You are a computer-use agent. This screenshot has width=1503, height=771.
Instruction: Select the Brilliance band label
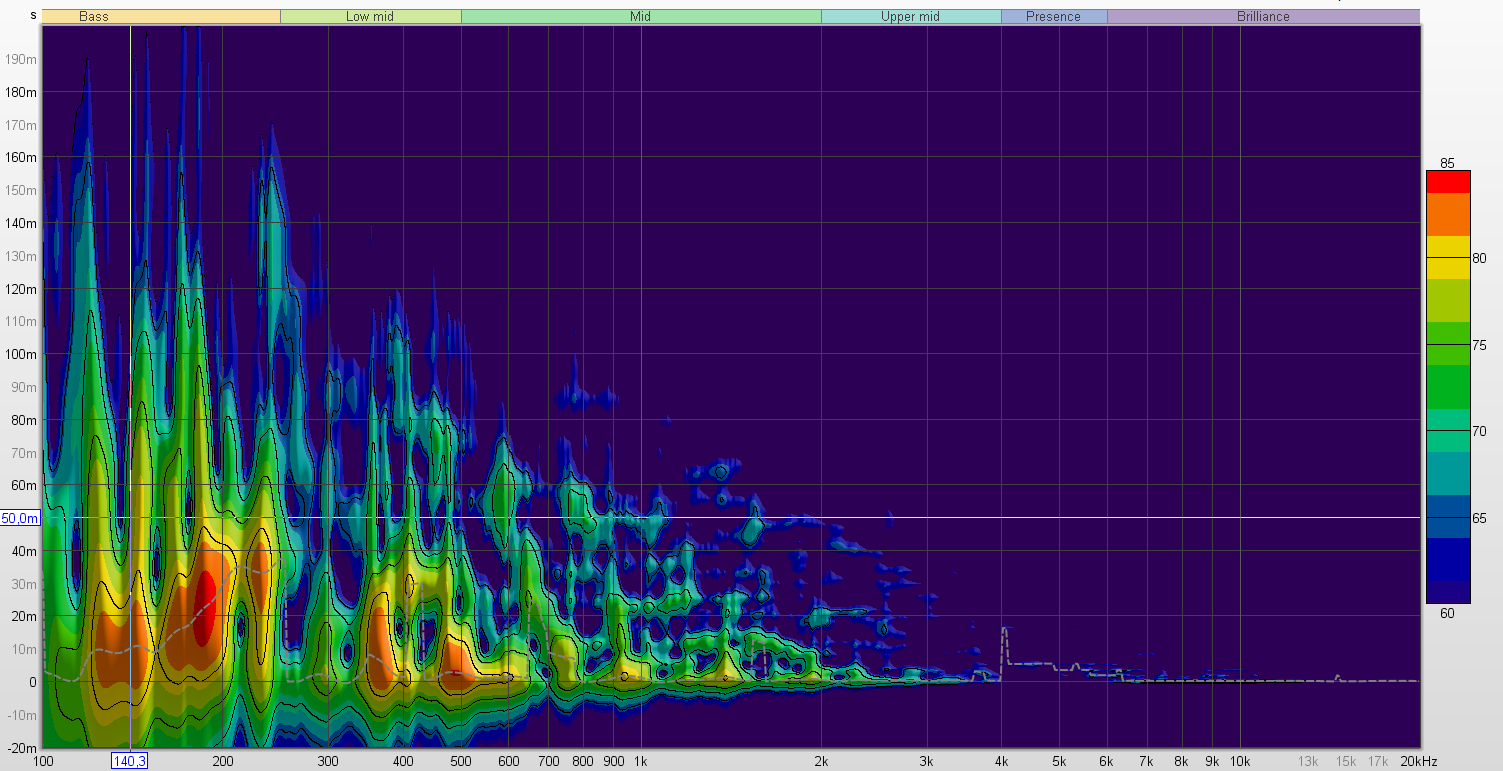pyautogui.click(x=1263, y=16)
